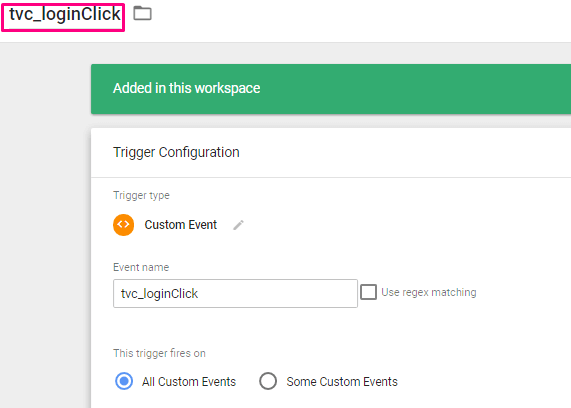The height and width of the screenshot is (408, 571).
Task: Click the orange Custom Event code icon
Action: tap(123, 225)
